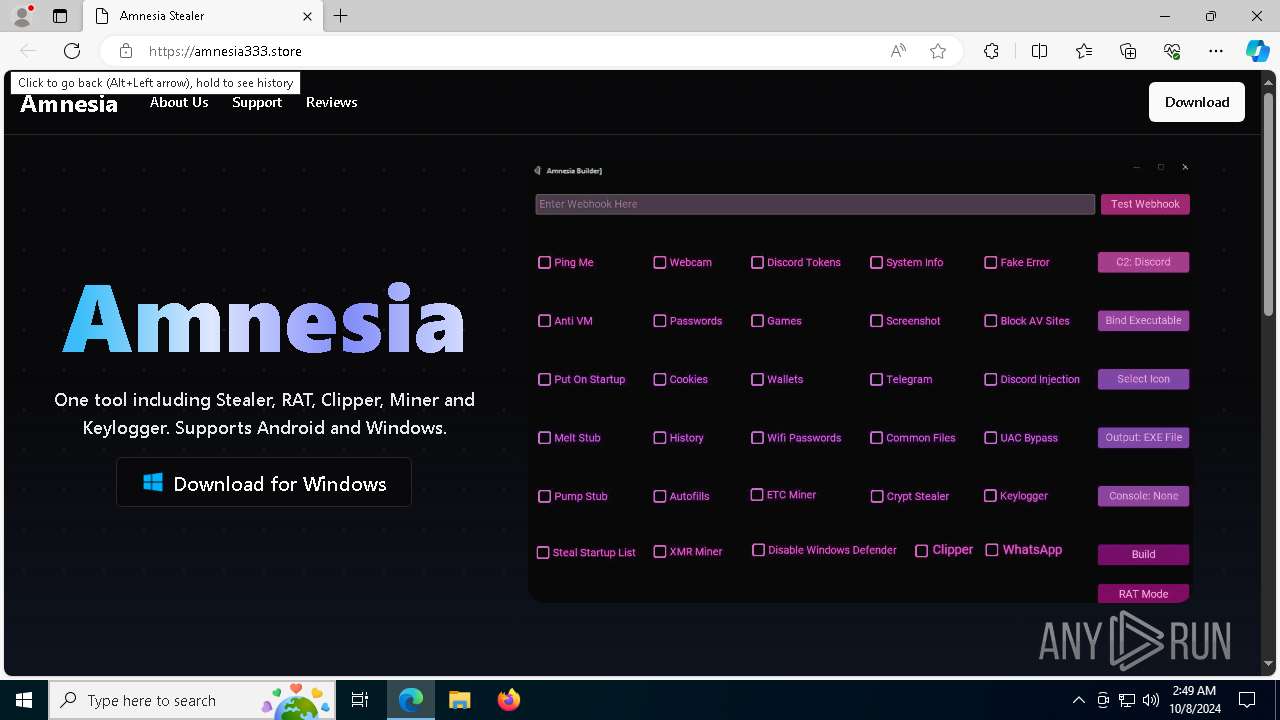1280x720 pixels.
Task: Open the notification center icon
Action: click(x=1247, y=700)
